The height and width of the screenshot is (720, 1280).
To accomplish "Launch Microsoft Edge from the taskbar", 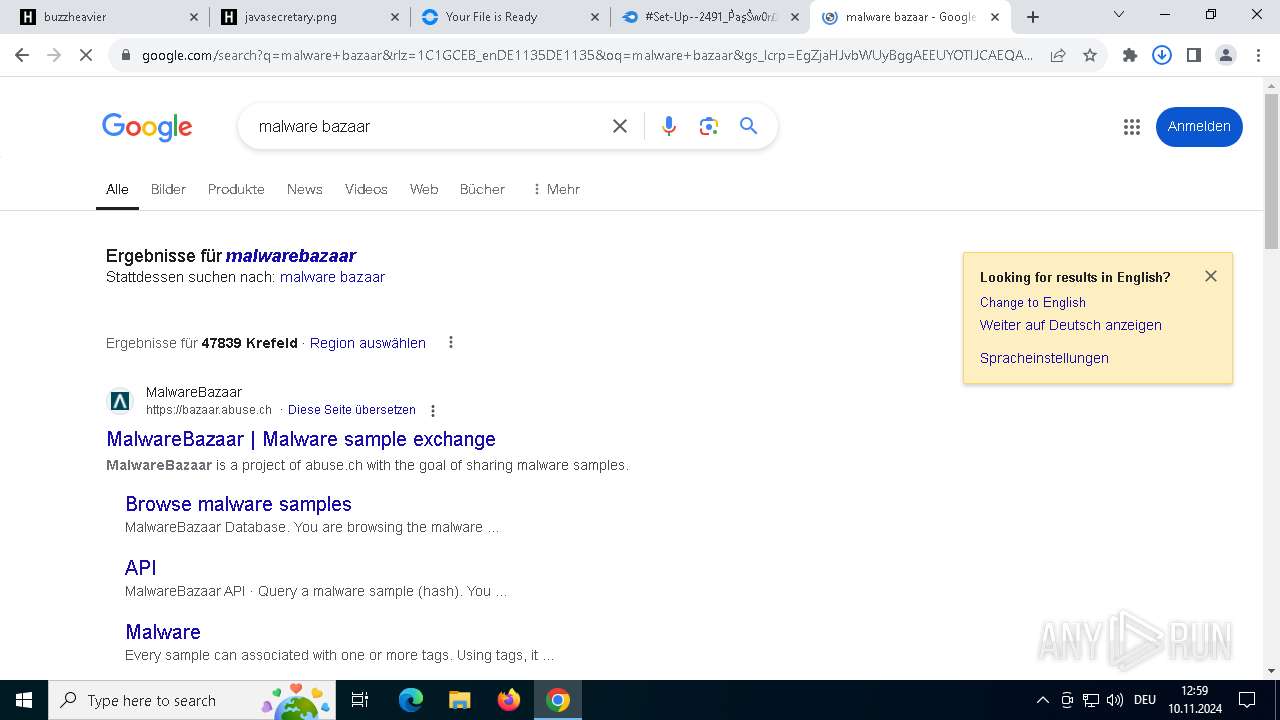I will (x=411, y=700).
